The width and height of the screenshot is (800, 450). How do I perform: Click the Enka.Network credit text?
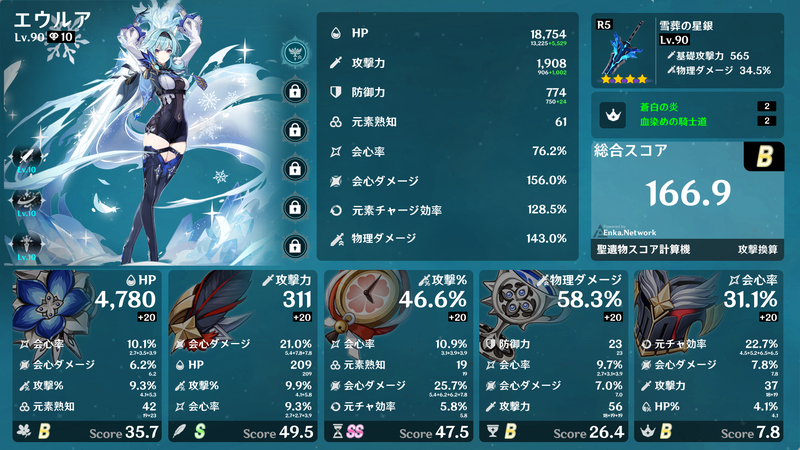[x=630, y=233]
